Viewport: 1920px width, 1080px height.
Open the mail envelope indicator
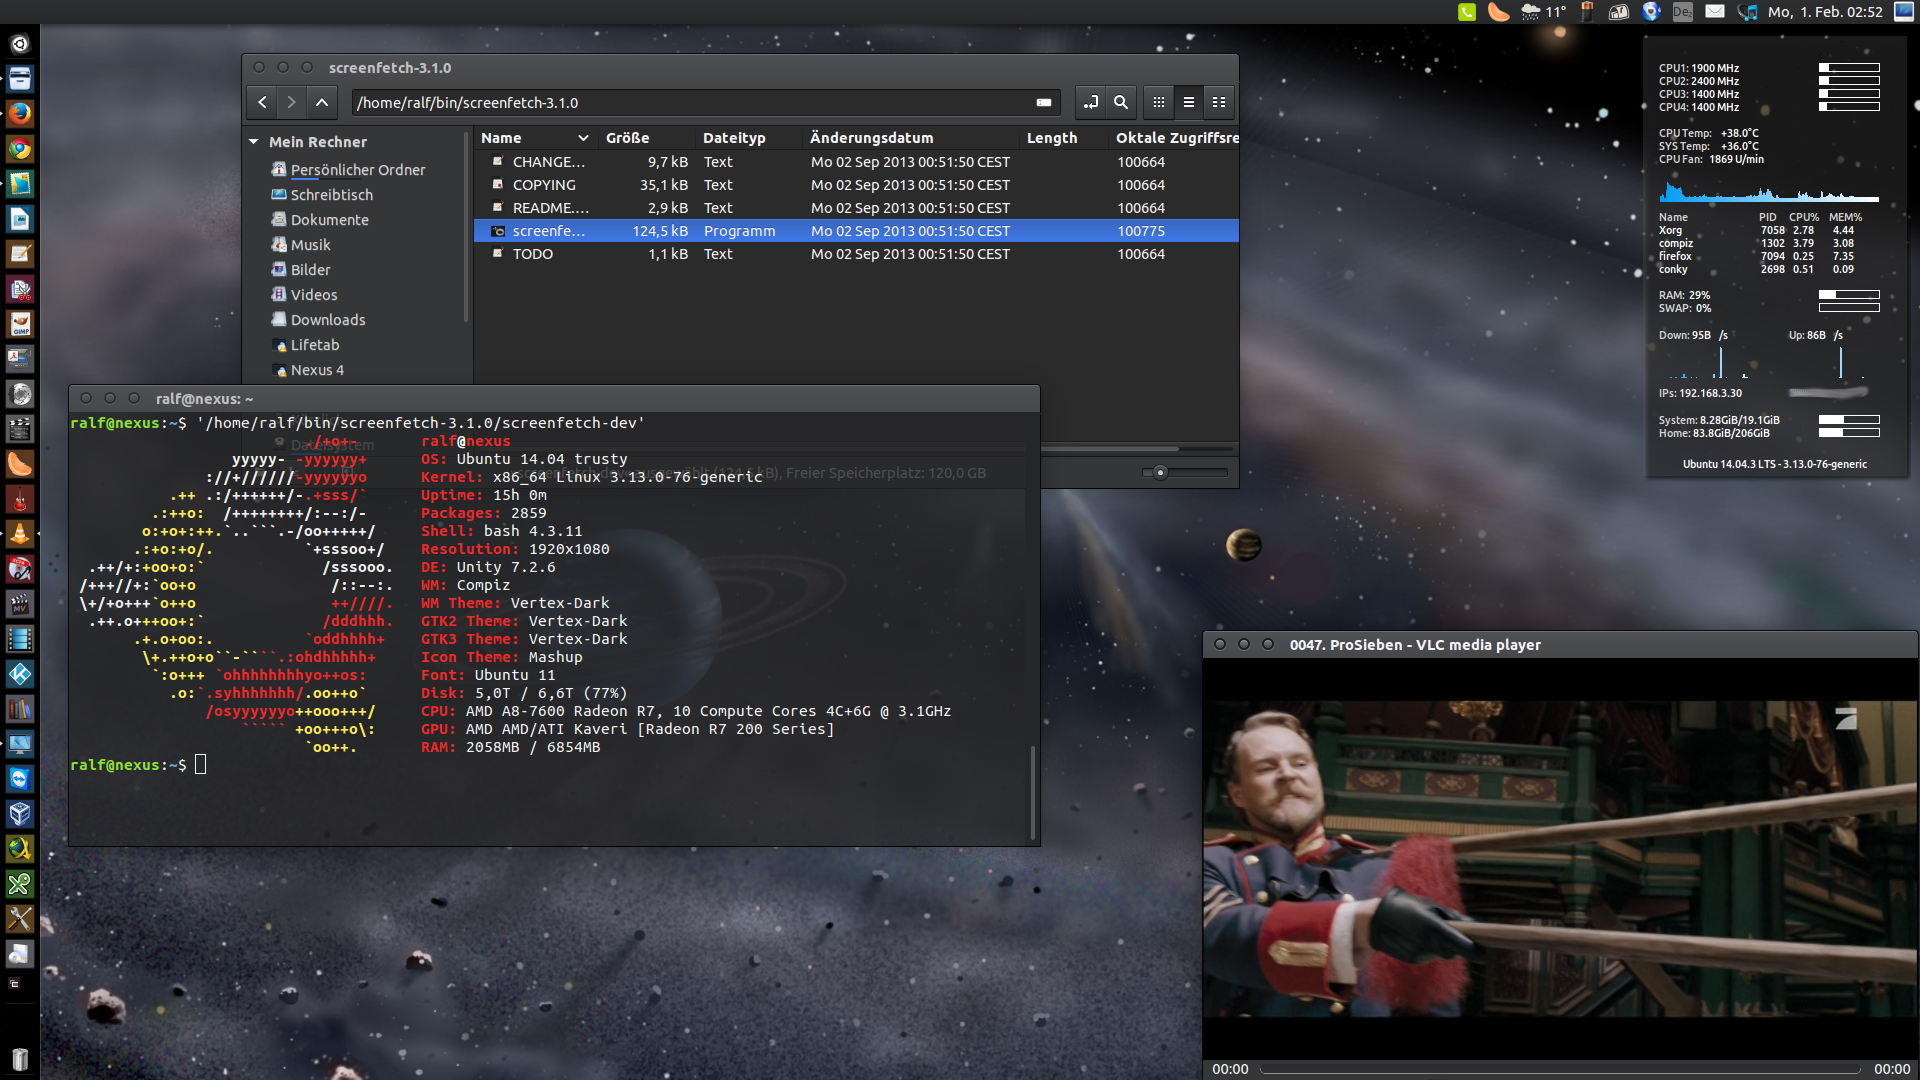(x=1715, y=12)
